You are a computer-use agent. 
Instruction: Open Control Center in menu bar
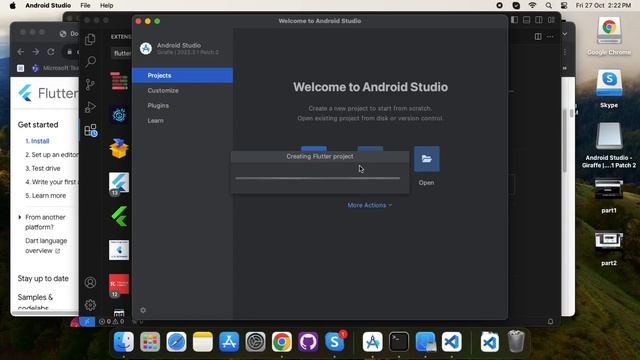[564, 5]
